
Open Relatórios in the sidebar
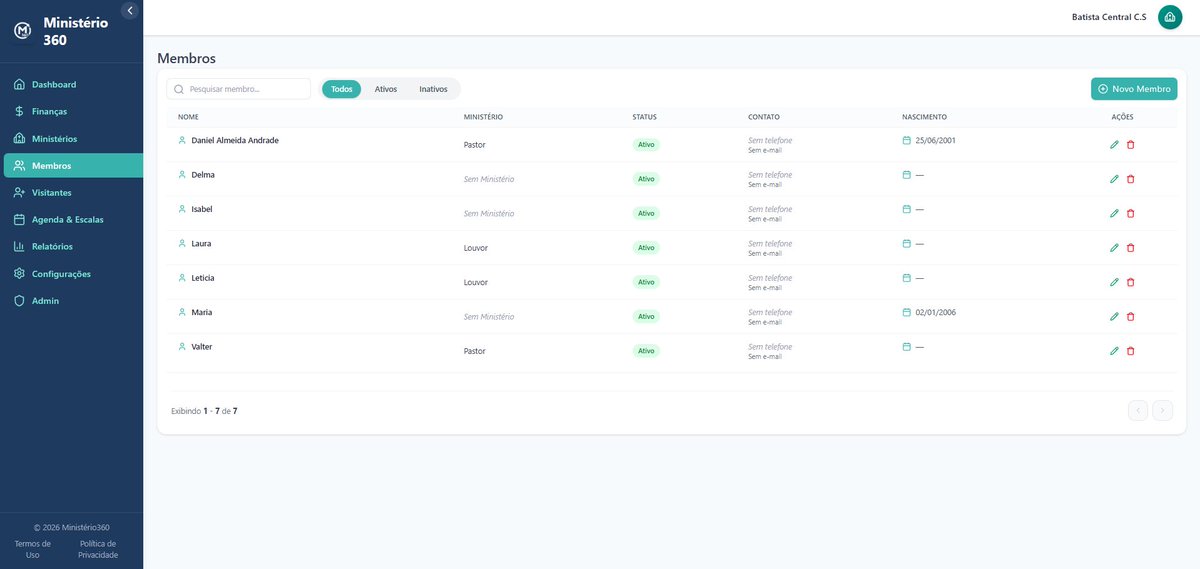coord(72,246)
